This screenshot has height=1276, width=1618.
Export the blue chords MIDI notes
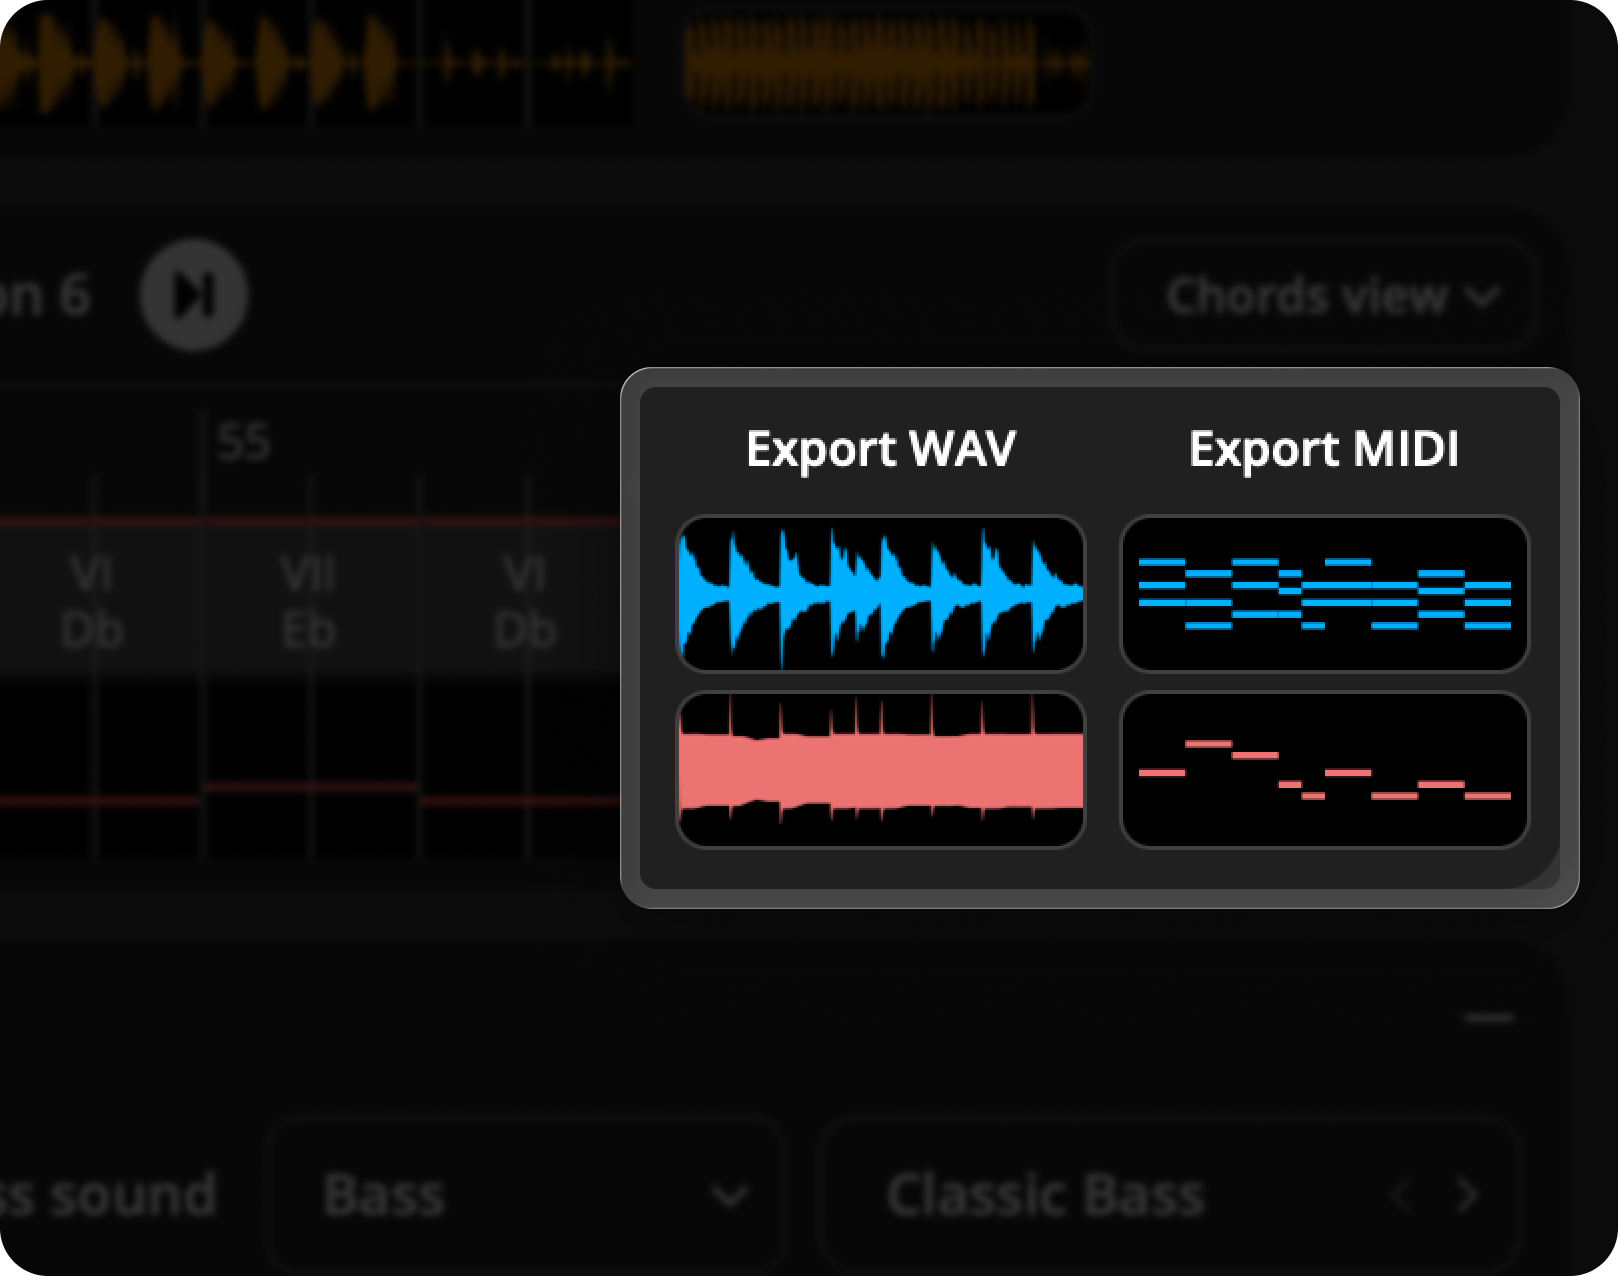1324,594
